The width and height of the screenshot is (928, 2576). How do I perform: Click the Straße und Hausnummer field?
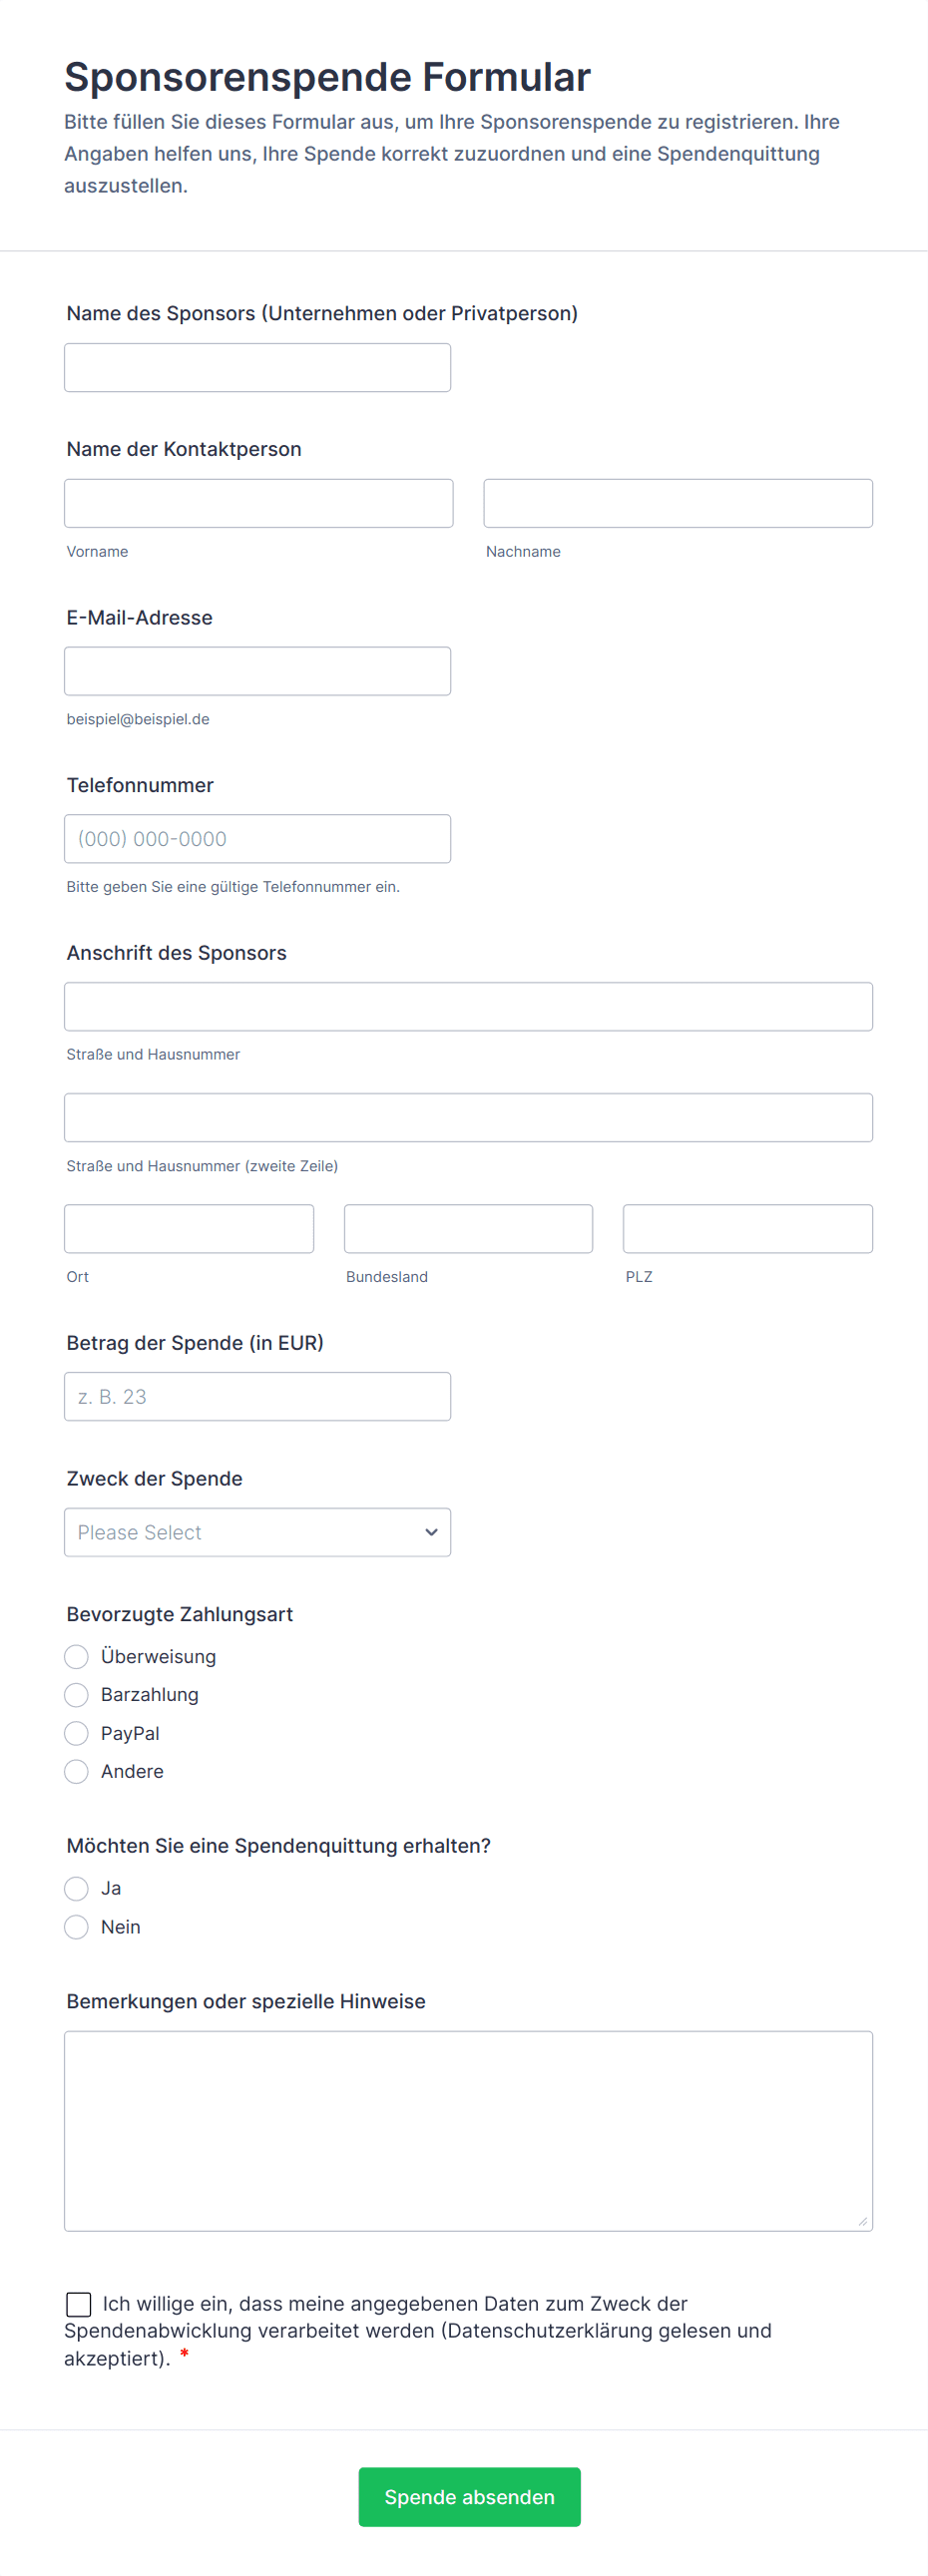[x=468, y=1006]
